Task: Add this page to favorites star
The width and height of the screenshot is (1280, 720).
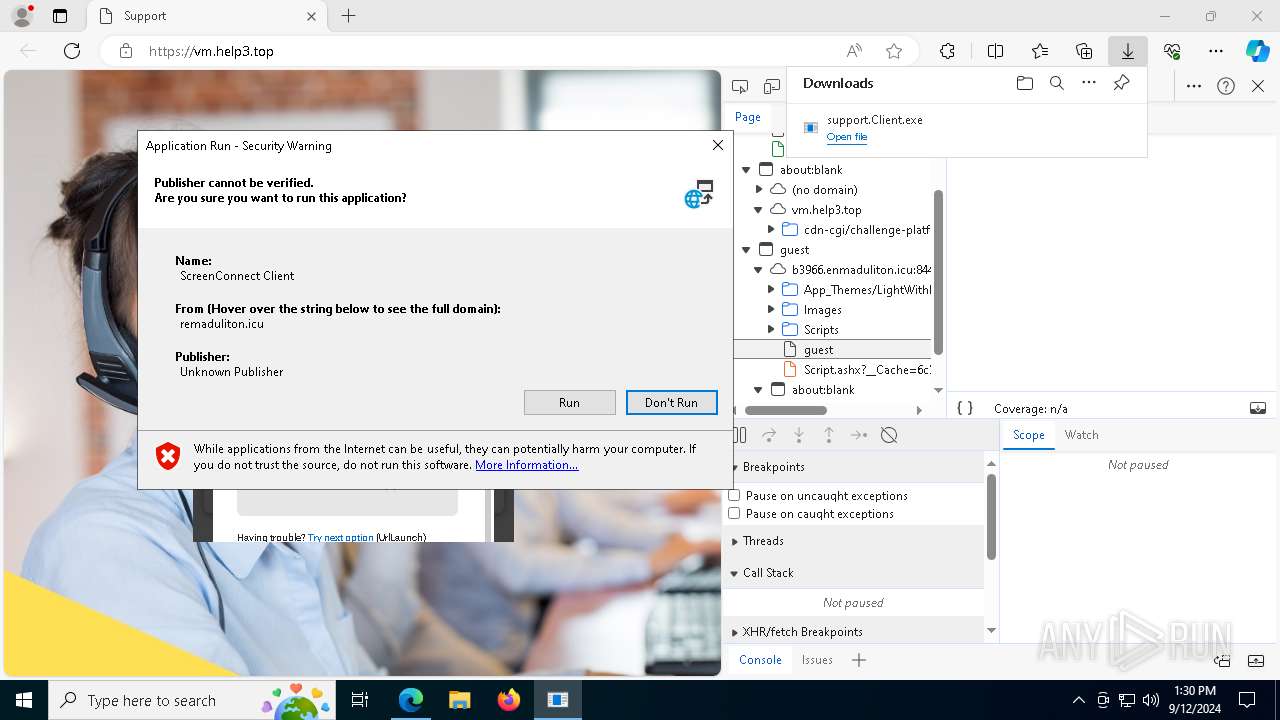Action: [x=894, y=51]
